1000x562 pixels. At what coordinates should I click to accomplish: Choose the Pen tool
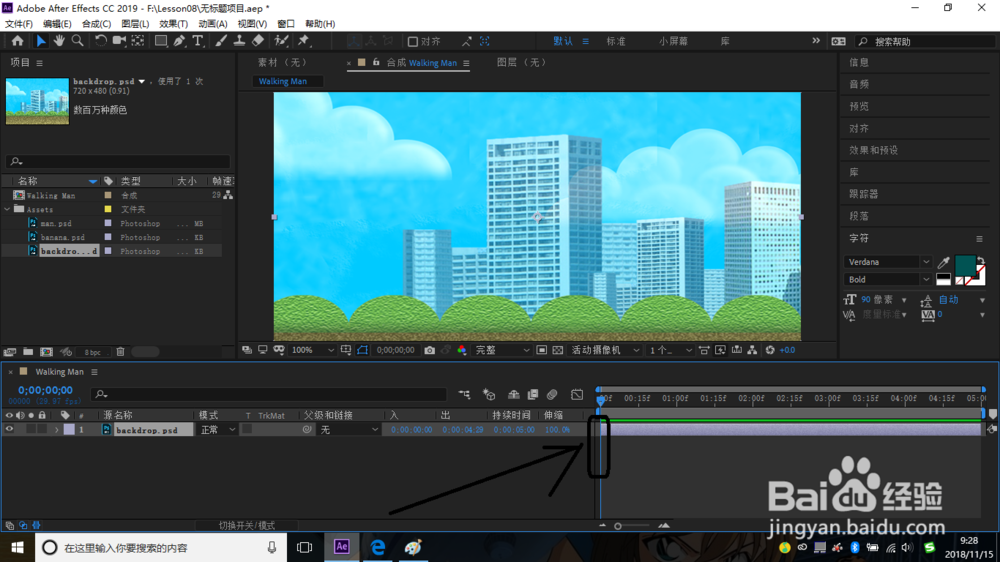click(x=179, y=41)
